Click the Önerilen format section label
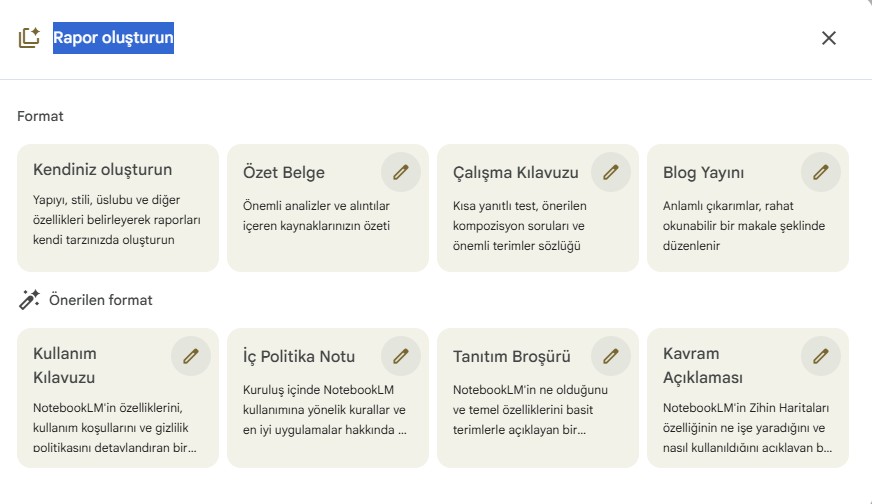Image resolution: width=872 pixels, height=504 pixels. tap(101, 300)
